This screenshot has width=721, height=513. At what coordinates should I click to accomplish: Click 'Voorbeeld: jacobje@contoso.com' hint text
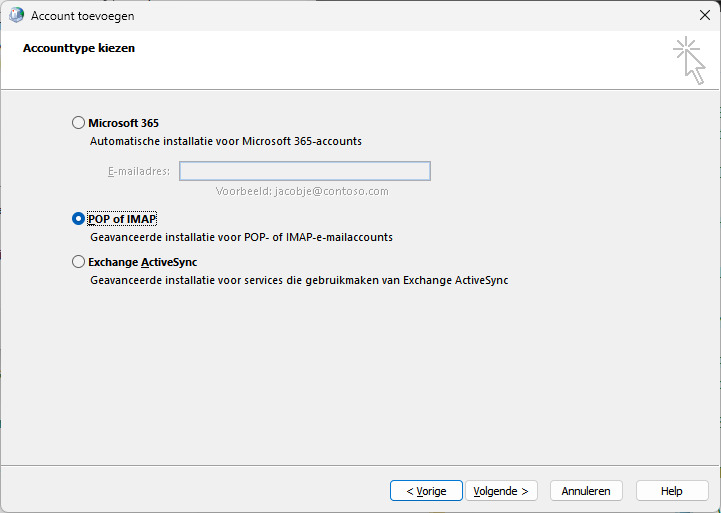pos(302,191)
